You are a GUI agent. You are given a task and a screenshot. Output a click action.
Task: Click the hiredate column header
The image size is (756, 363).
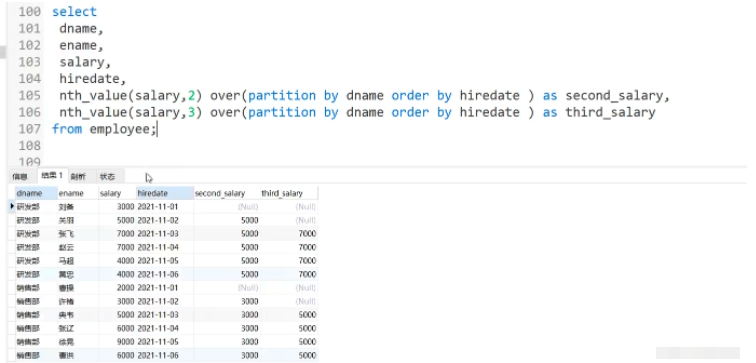pos(165,193)
